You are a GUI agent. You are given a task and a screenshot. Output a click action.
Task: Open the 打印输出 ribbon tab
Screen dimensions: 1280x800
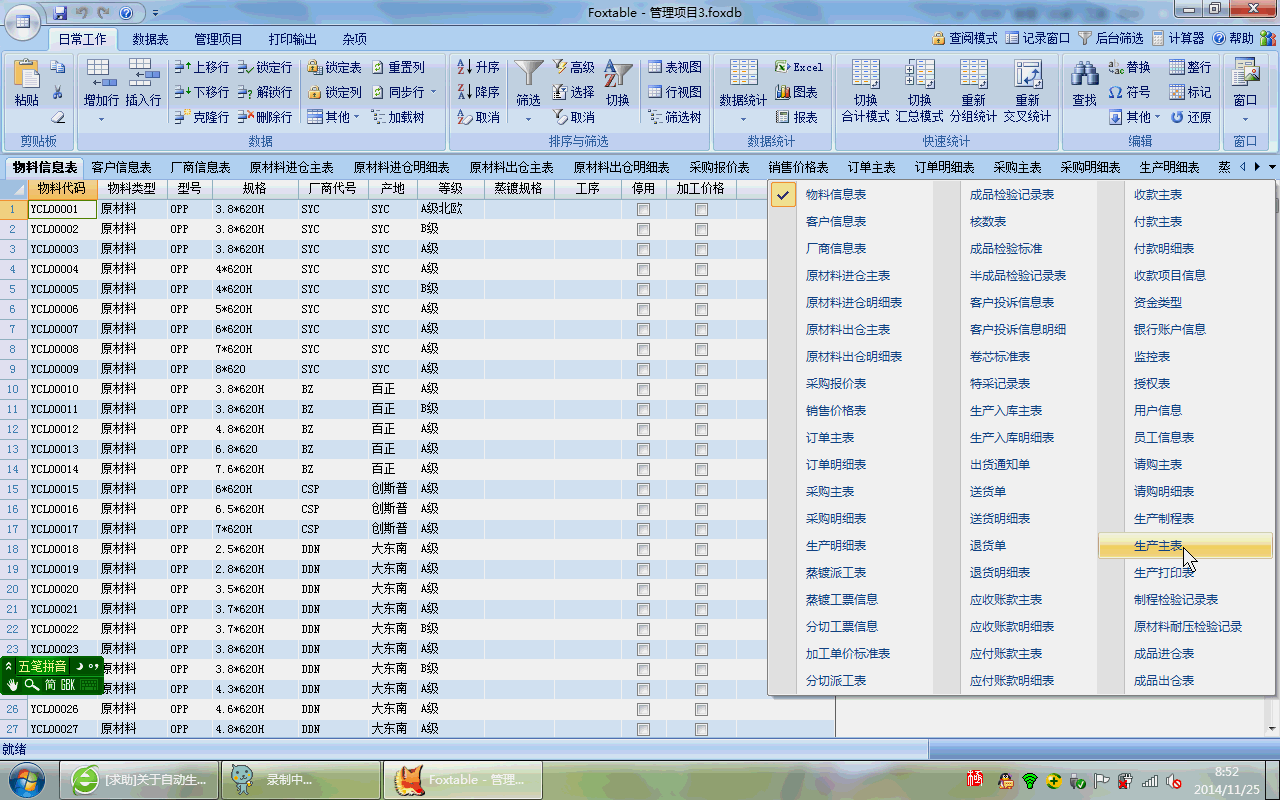[x=292, y=39]
